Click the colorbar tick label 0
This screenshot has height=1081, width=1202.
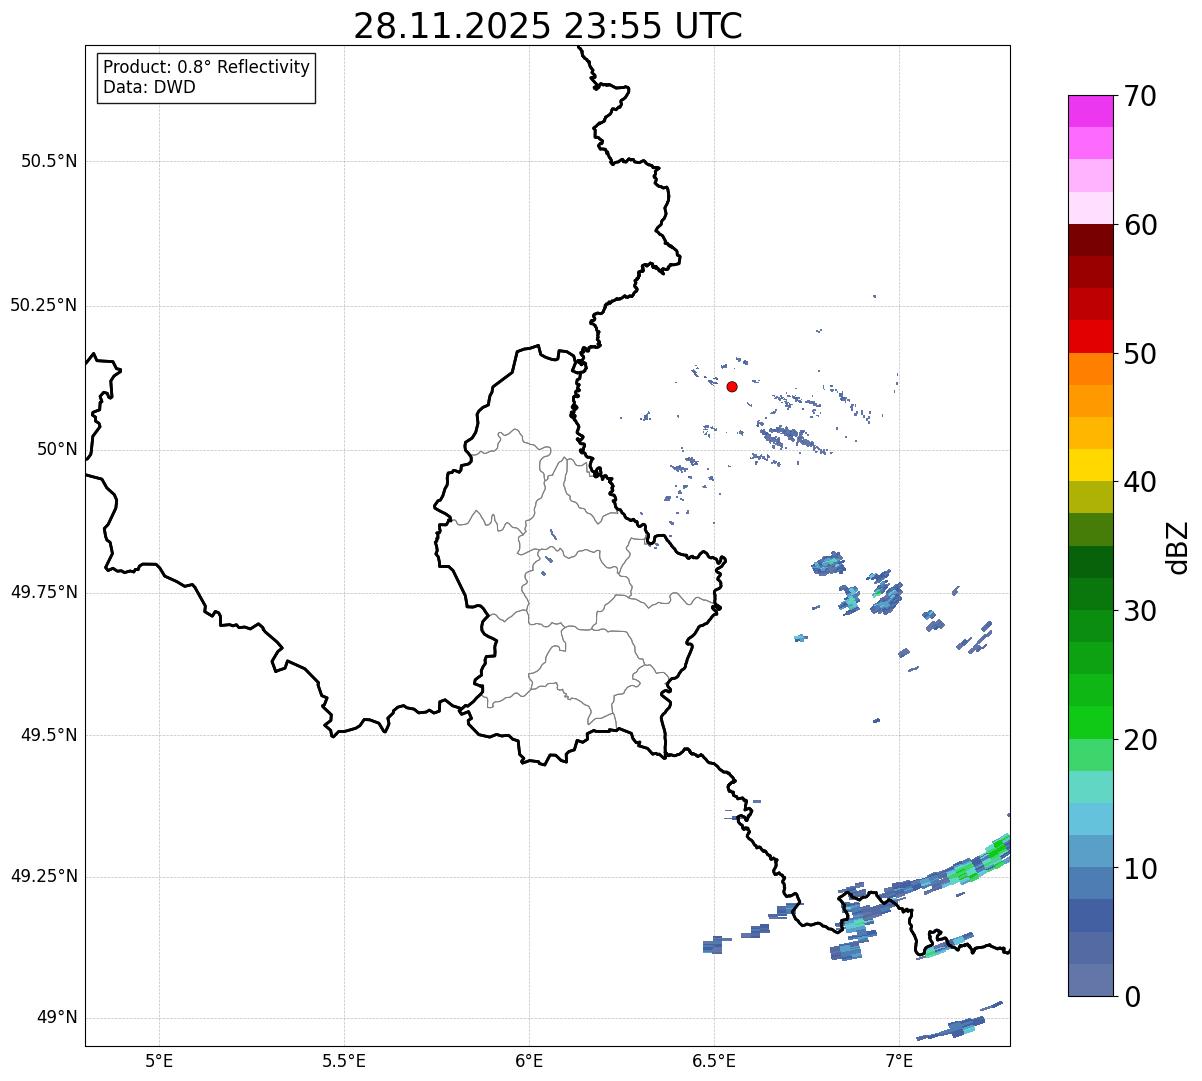[x=1132, y=997]
